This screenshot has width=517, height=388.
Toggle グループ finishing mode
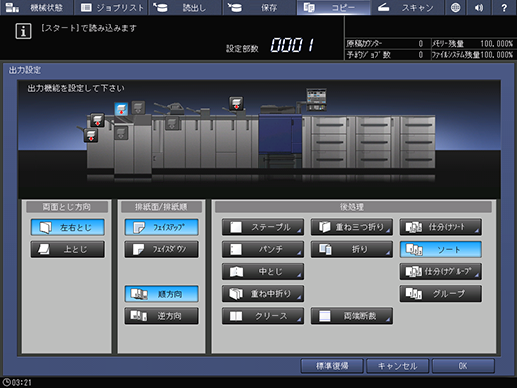pos(441,294)
